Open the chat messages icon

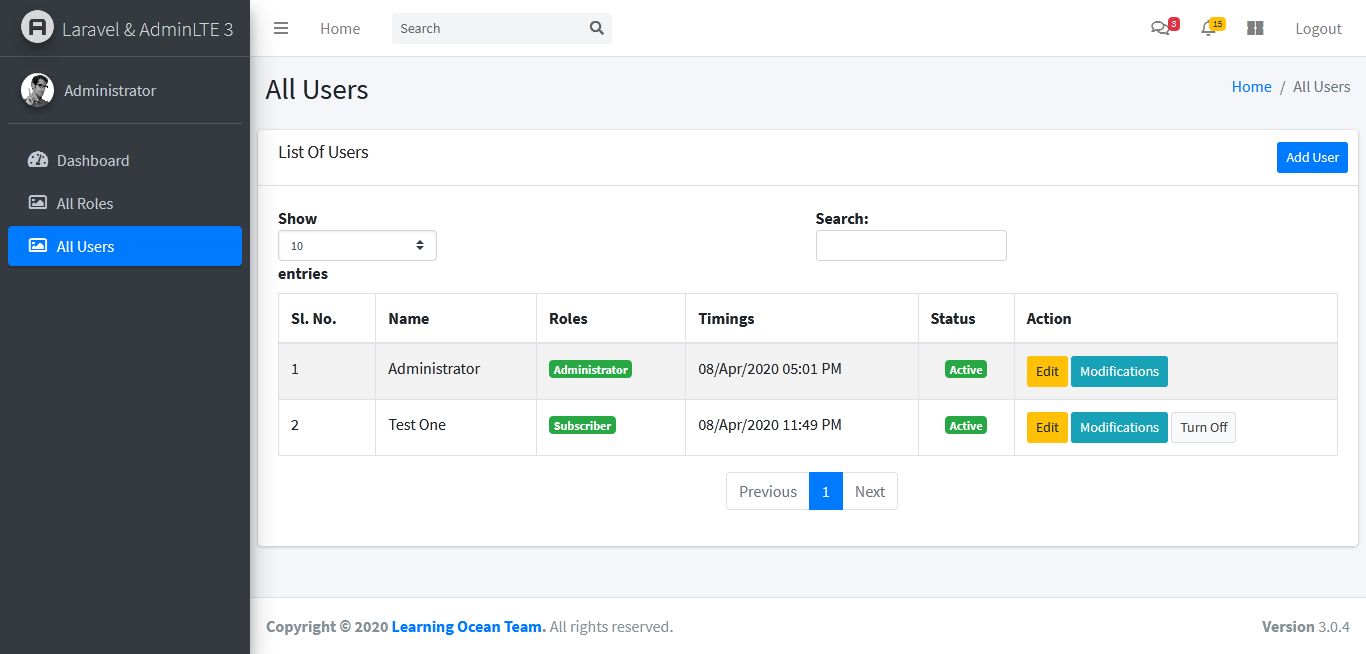(1160, 29)
